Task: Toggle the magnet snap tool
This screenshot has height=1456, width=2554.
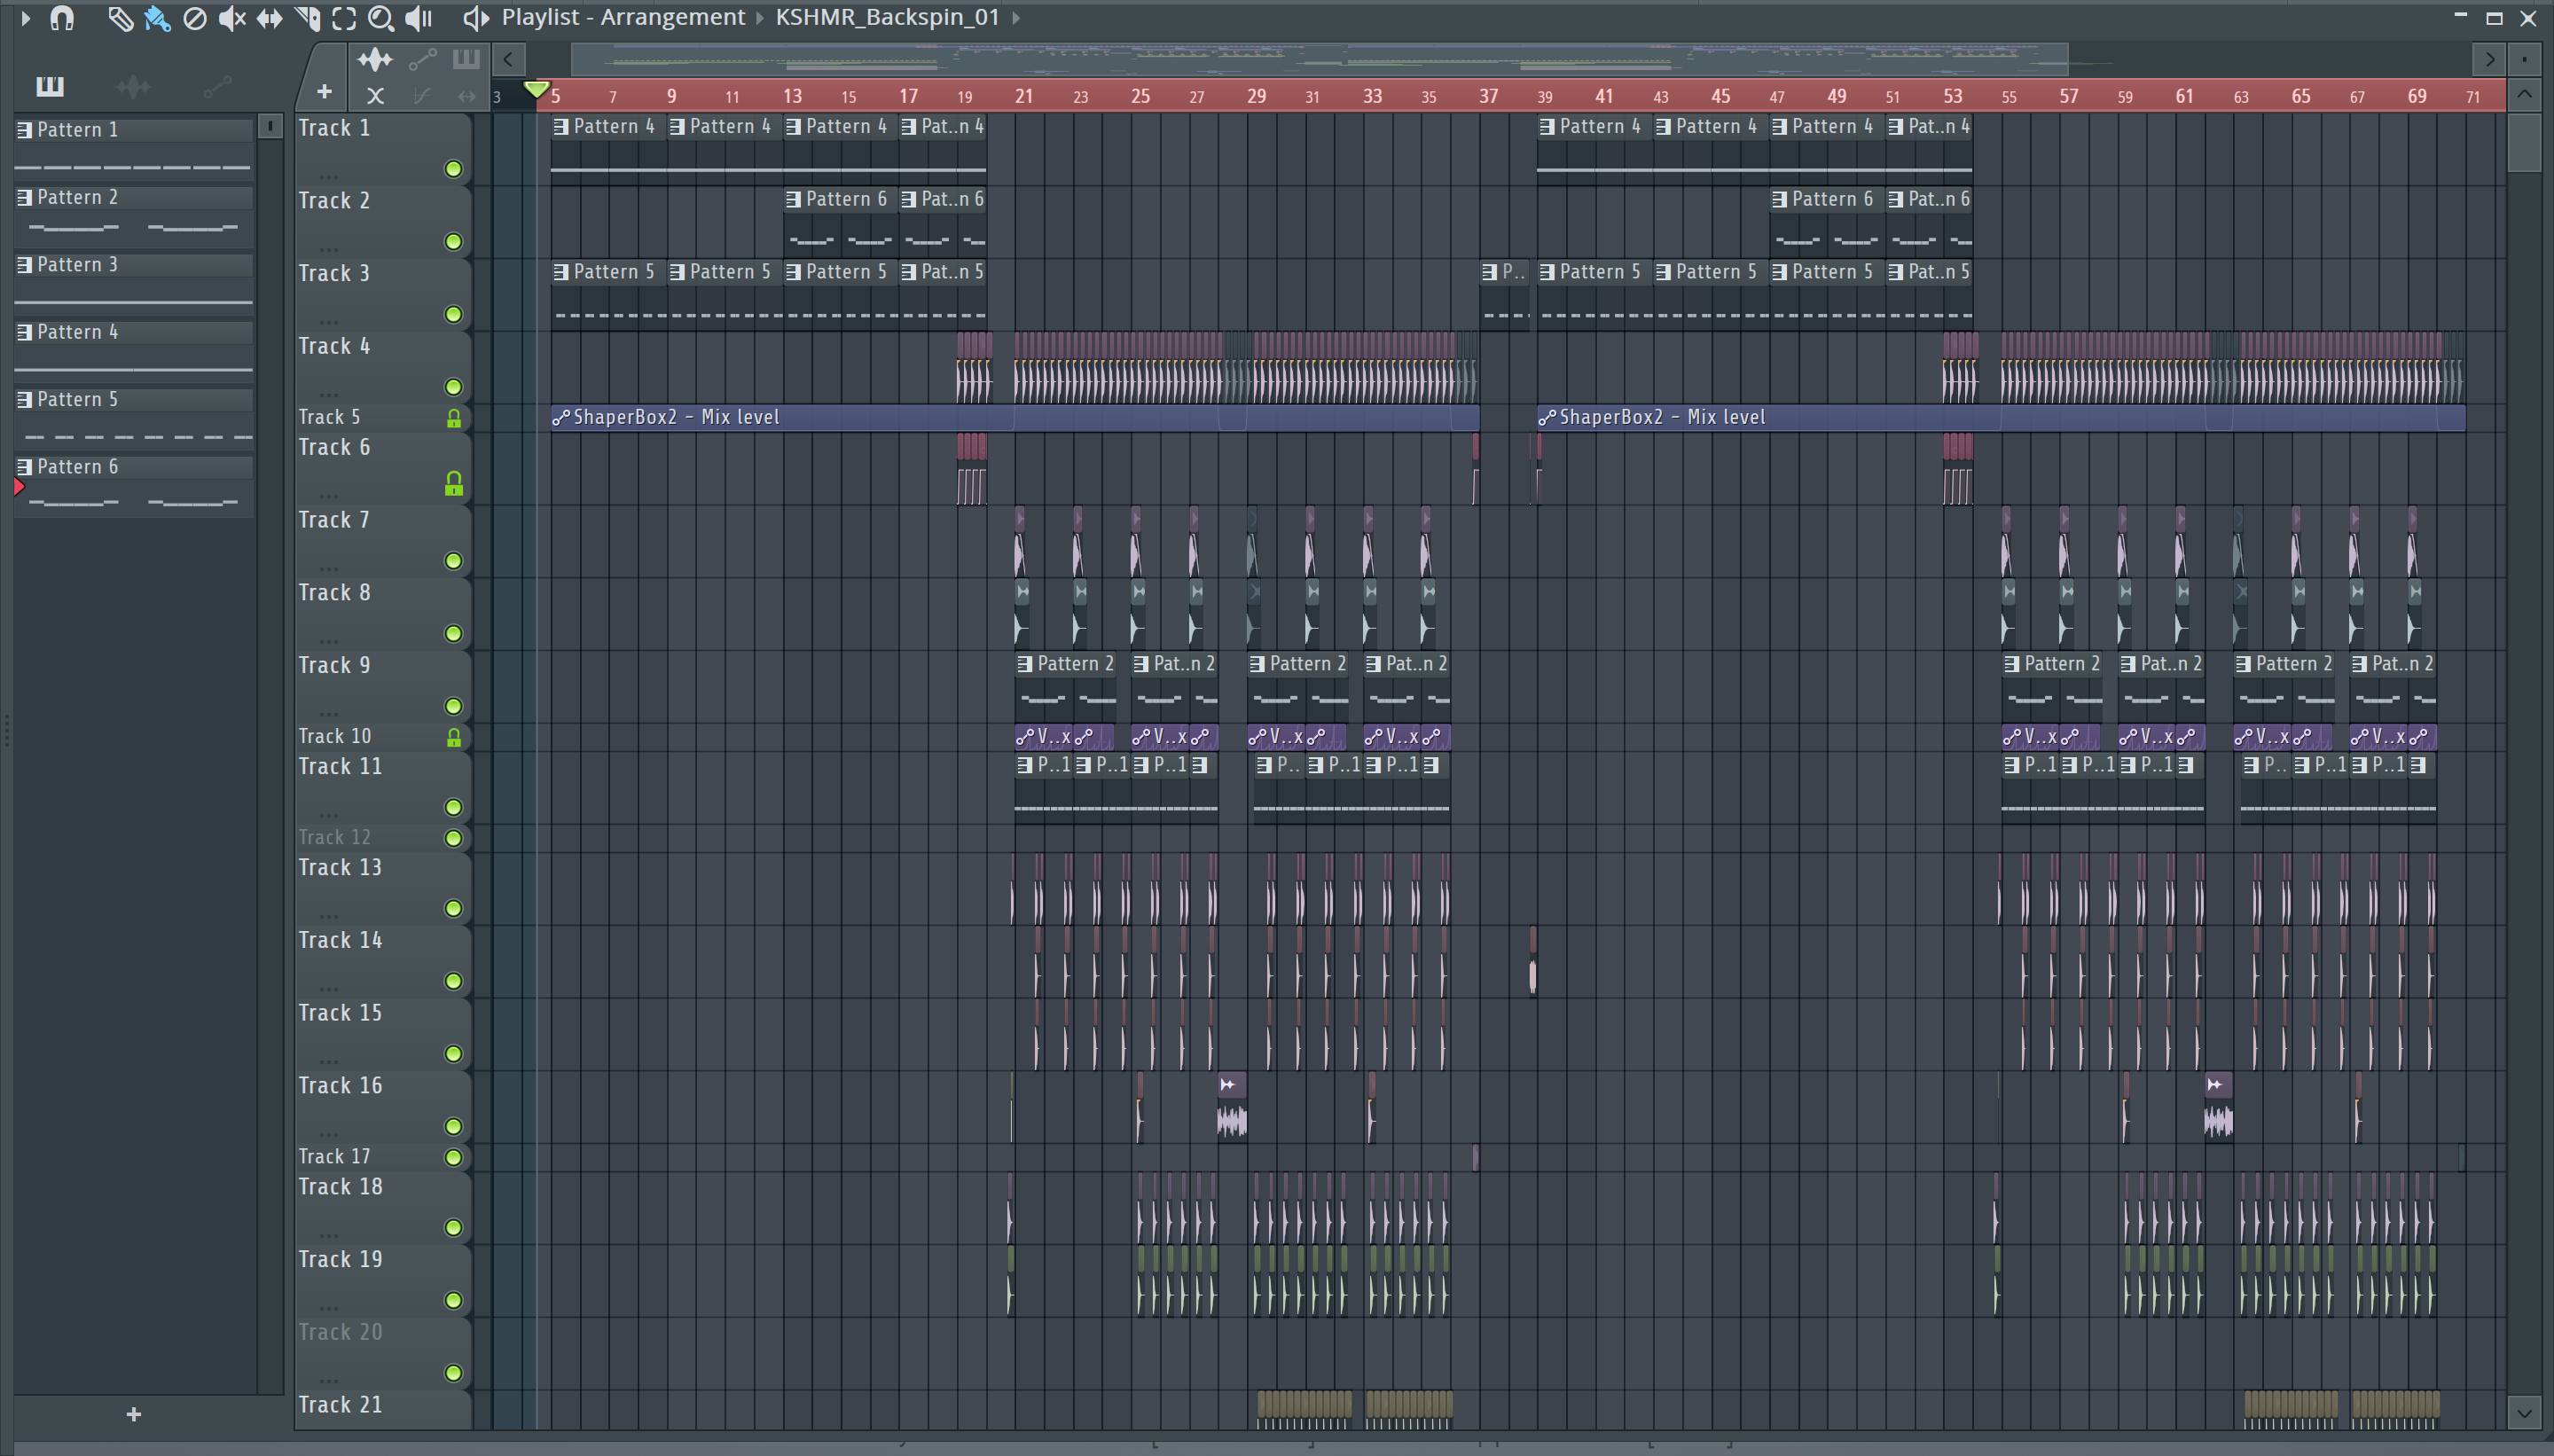Action: [x=62, y=17]
